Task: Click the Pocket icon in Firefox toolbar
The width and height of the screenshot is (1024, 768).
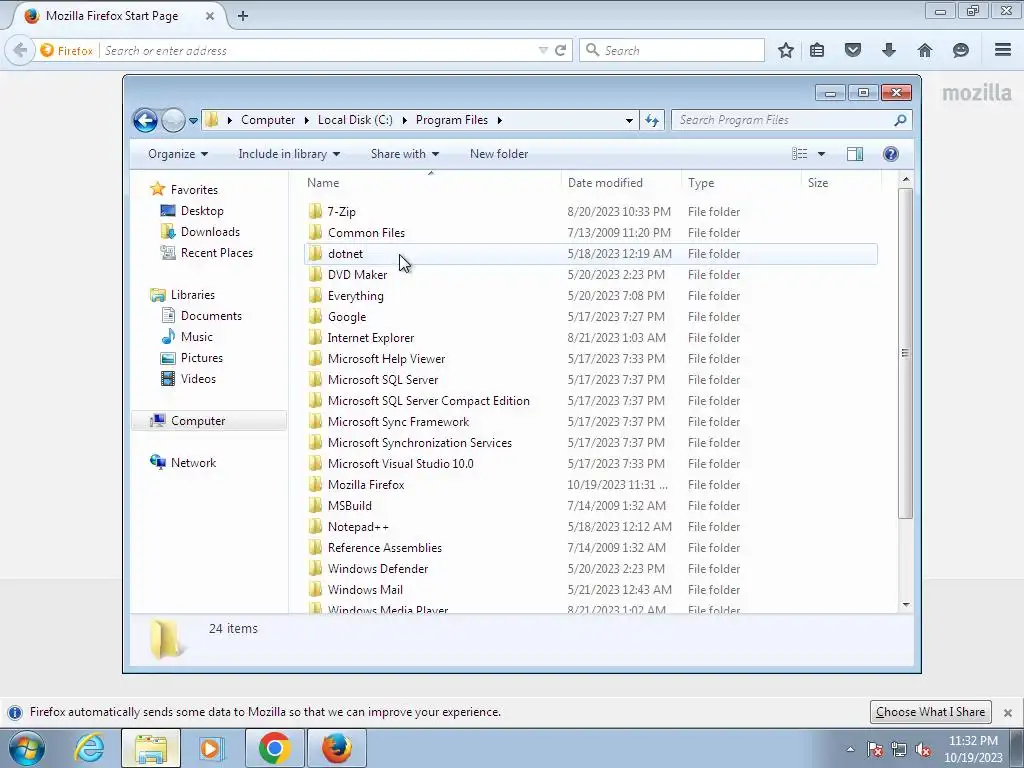Action: pos(853,50)
